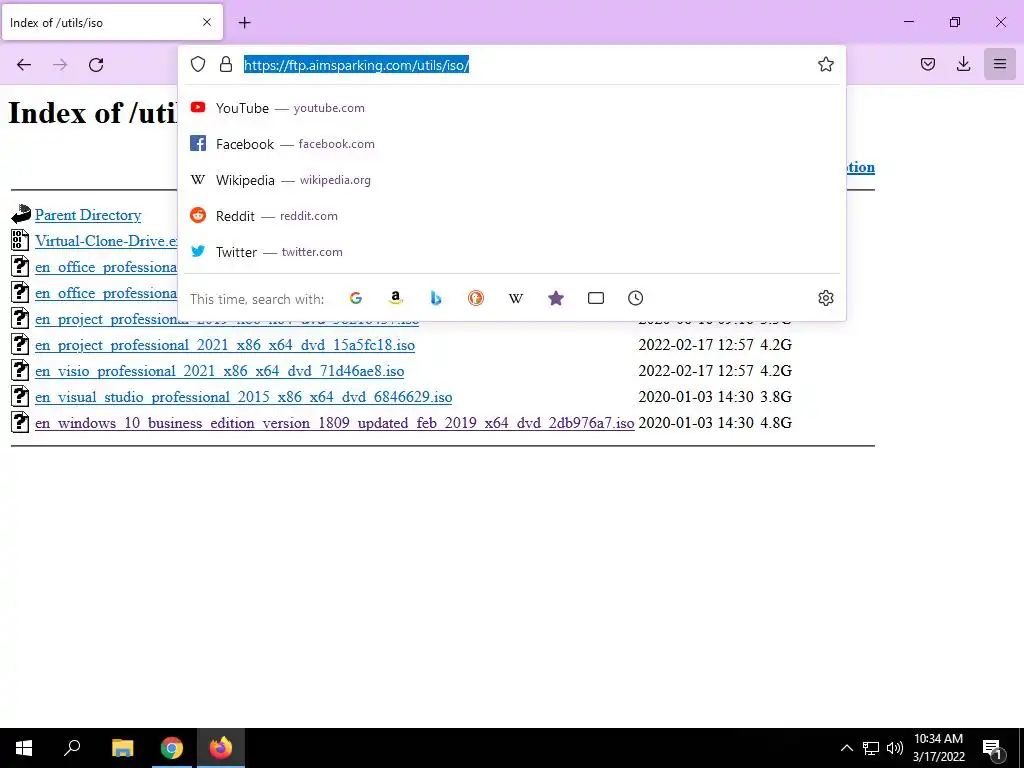The image size is (1024, 768).
Task: Search with Wikipedia one-off icon
Action: pyautogui.click(x=516, y=298)
